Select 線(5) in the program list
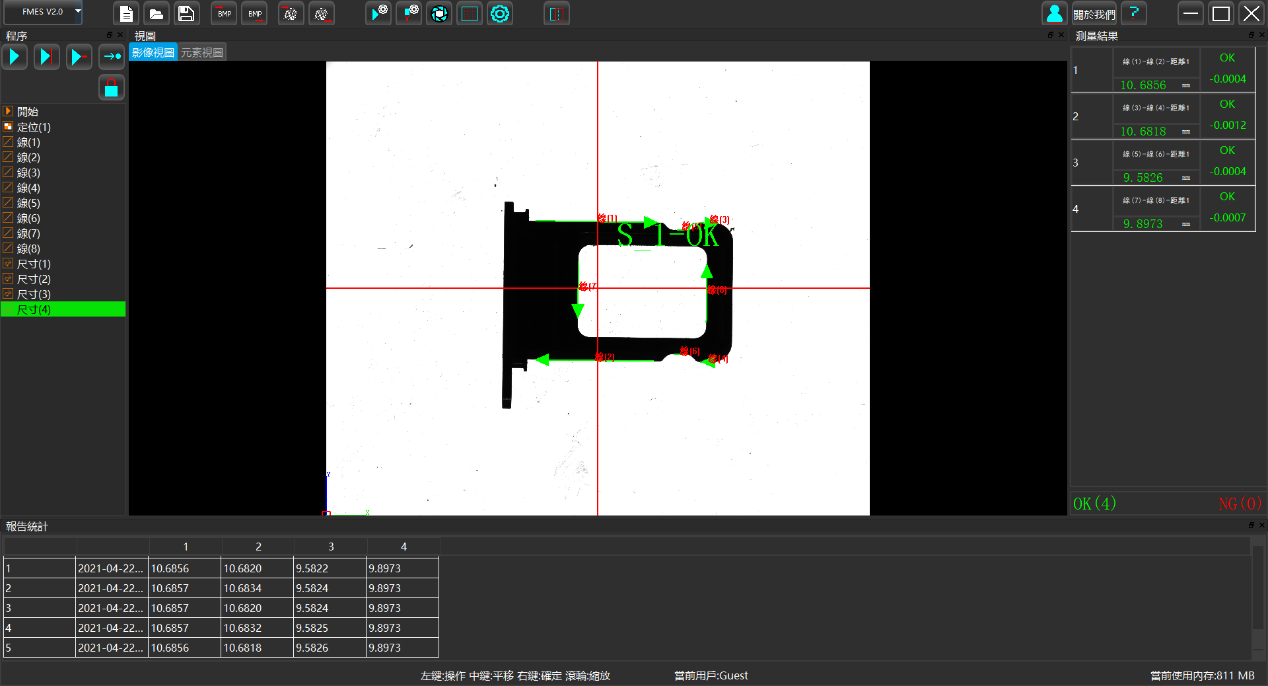The height and width of the screenshot is (686, 1268). click(x=29, y=203)
